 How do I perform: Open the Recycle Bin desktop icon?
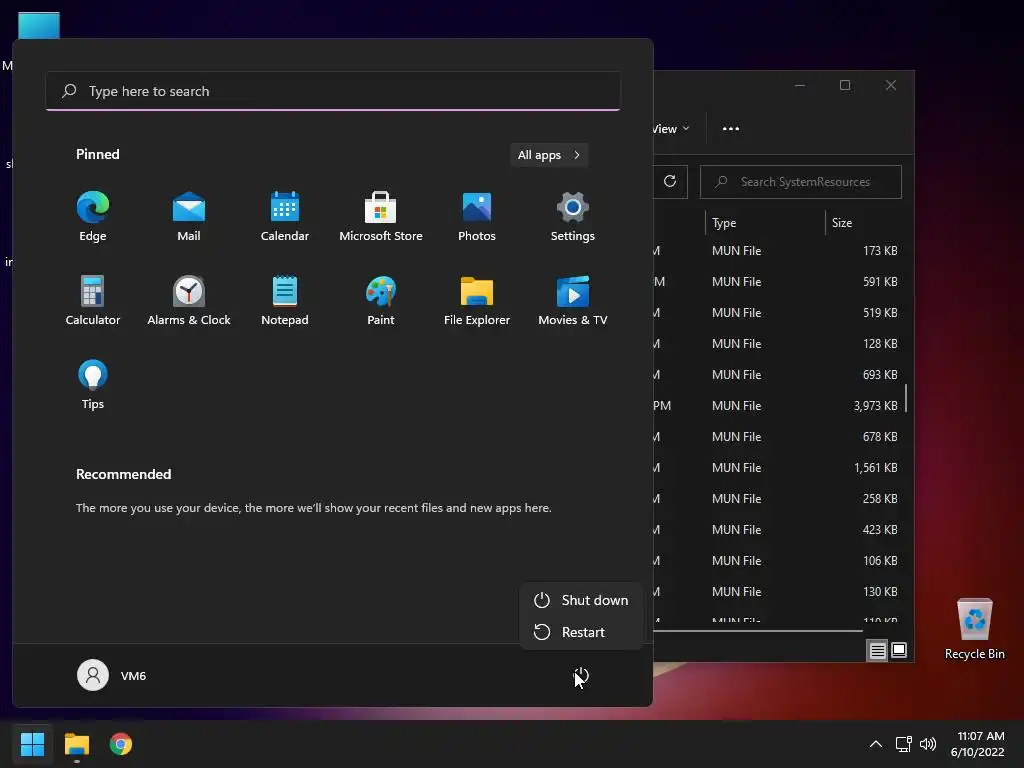[974, 629]
